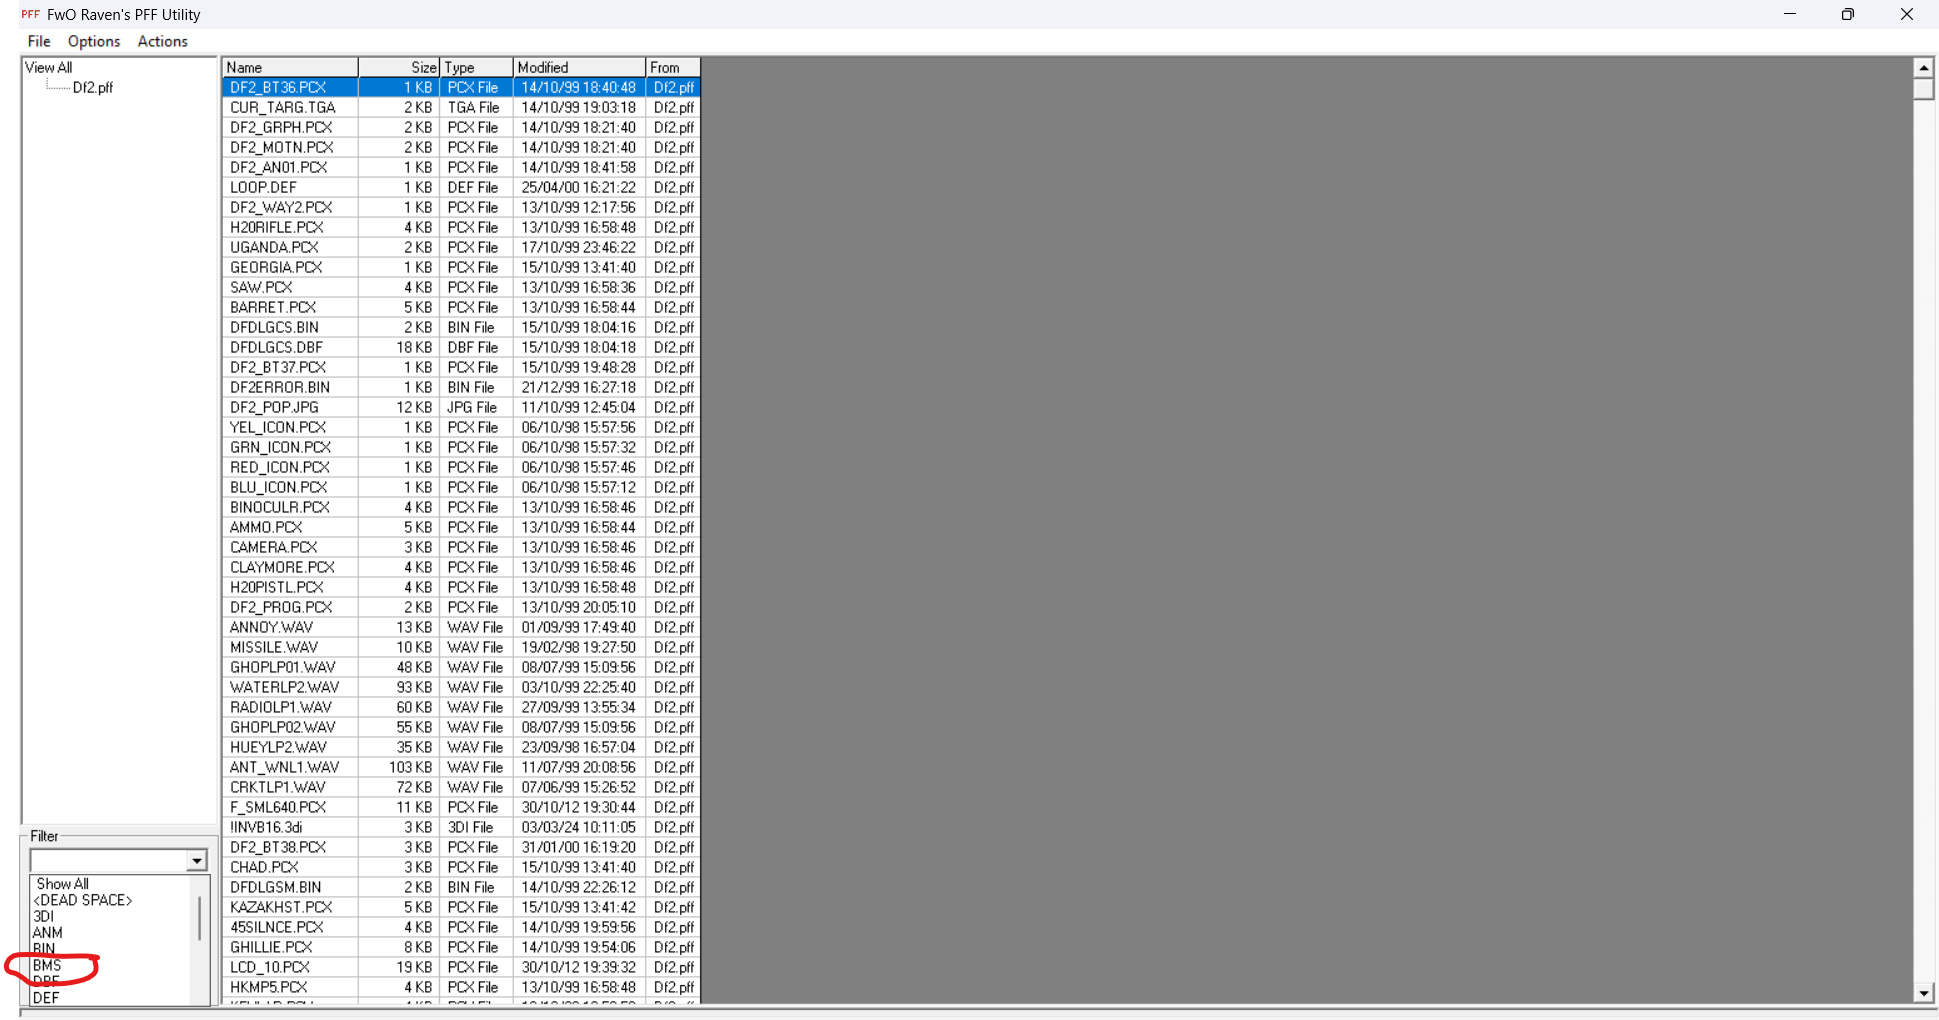Viewport: 1939px width, 1020px height.
Task: Select file LOOP.DEF
Action: click(x=263, y=187)
